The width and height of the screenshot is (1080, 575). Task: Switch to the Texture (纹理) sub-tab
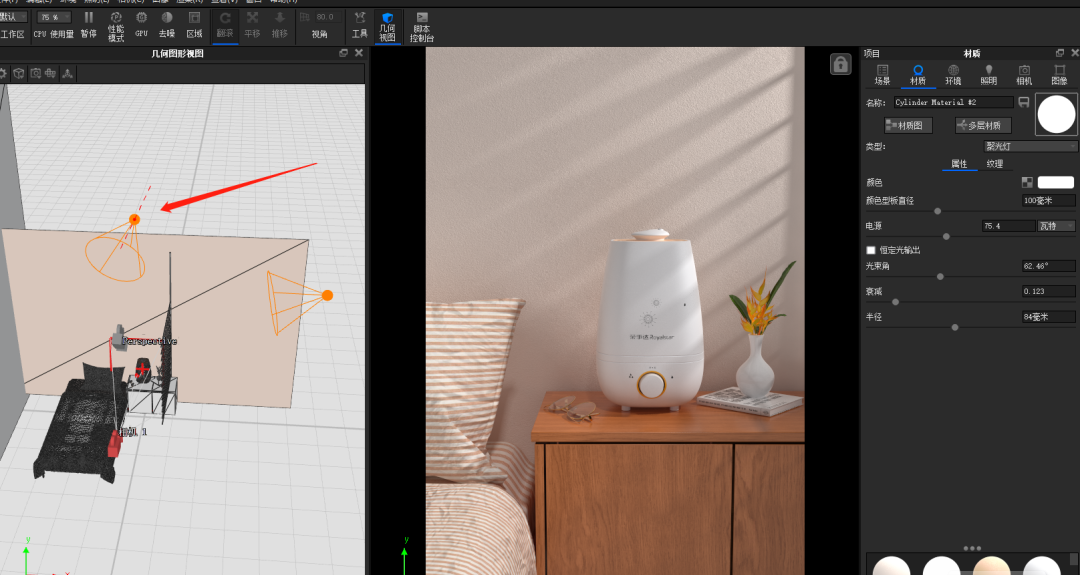point(994,164)
